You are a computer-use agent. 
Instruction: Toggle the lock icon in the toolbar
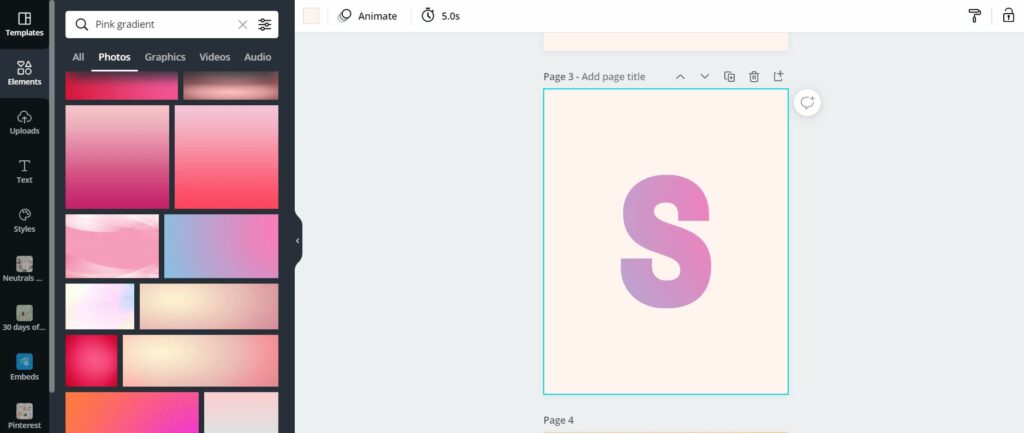coord(1008,16)
